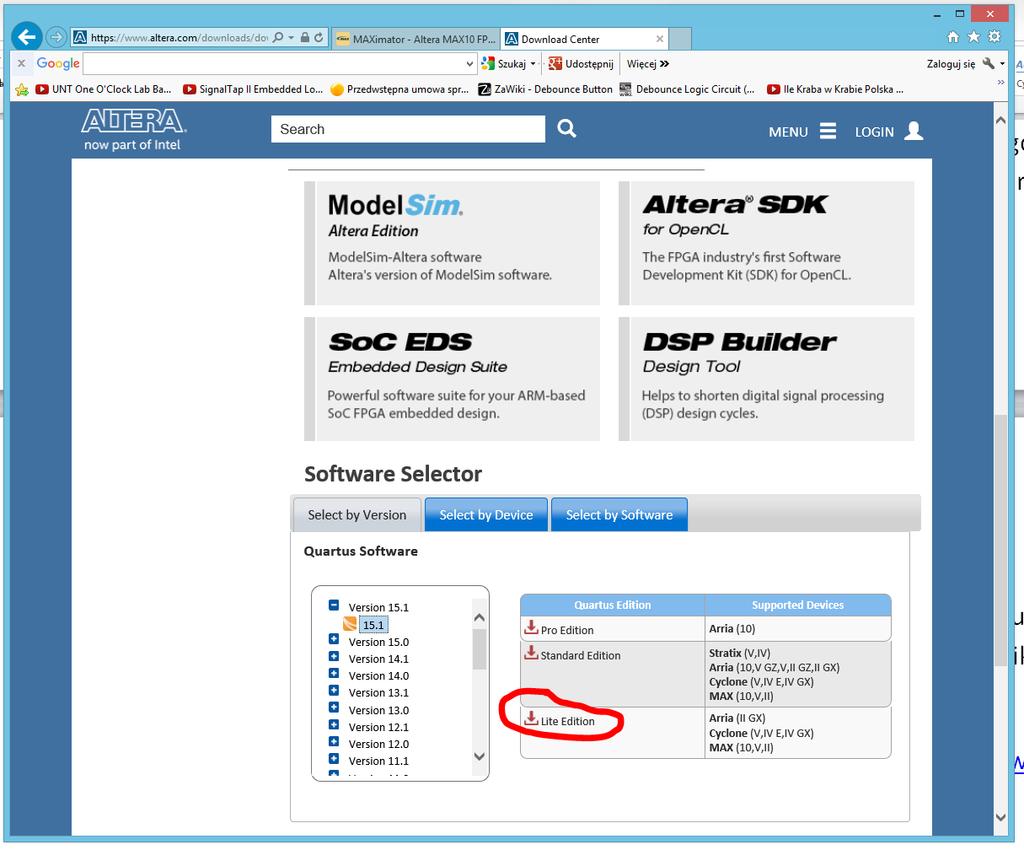Click the lock security icon in address bar
Screen dimensions: 1024x850
coord(304,37)
